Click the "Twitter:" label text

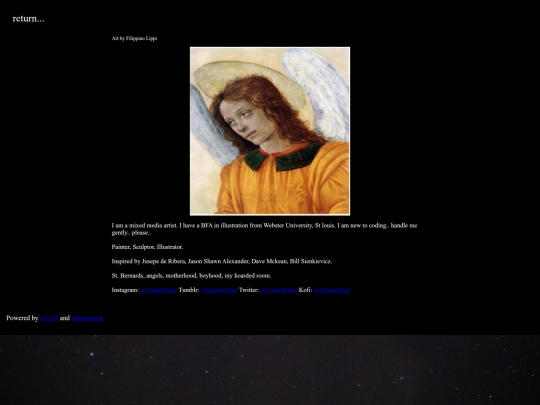249,290
